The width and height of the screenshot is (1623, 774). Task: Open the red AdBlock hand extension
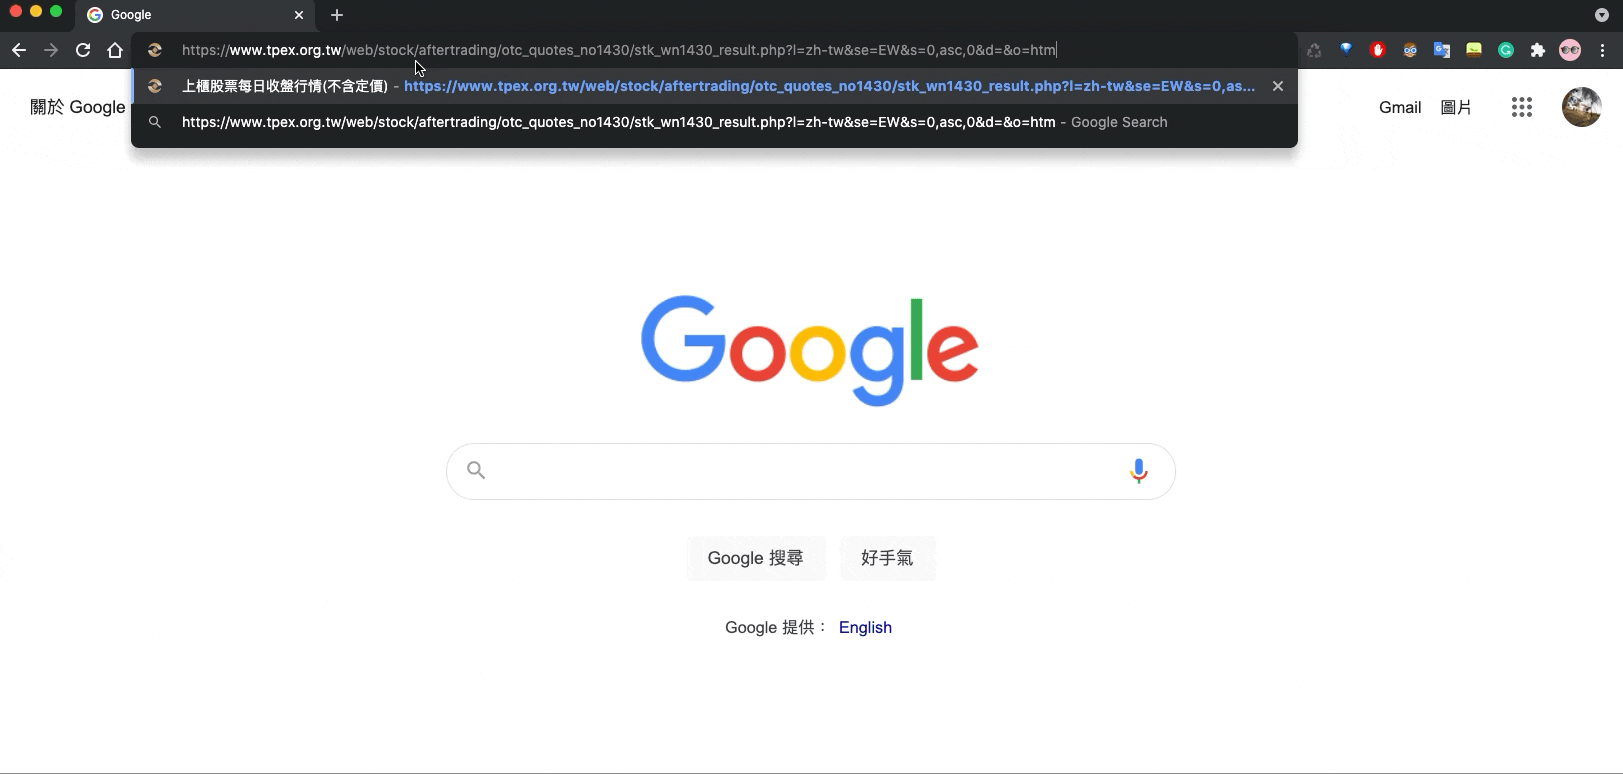(x=1378, y=50)
